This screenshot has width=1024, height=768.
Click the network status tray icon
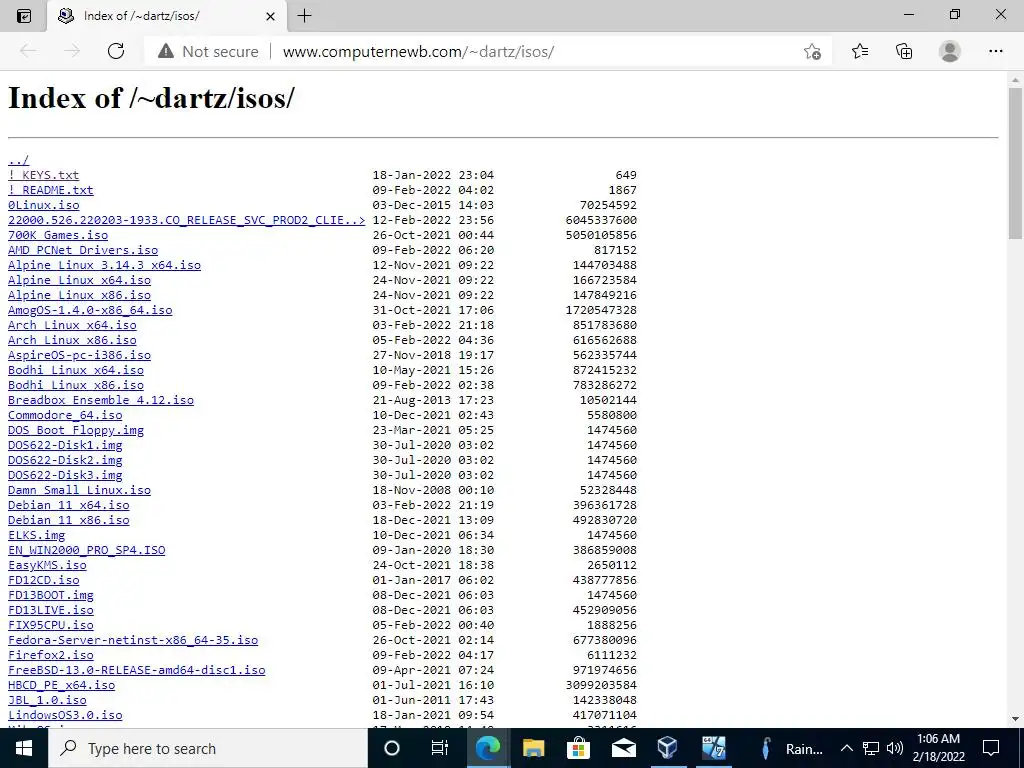(x=871, y=748)
